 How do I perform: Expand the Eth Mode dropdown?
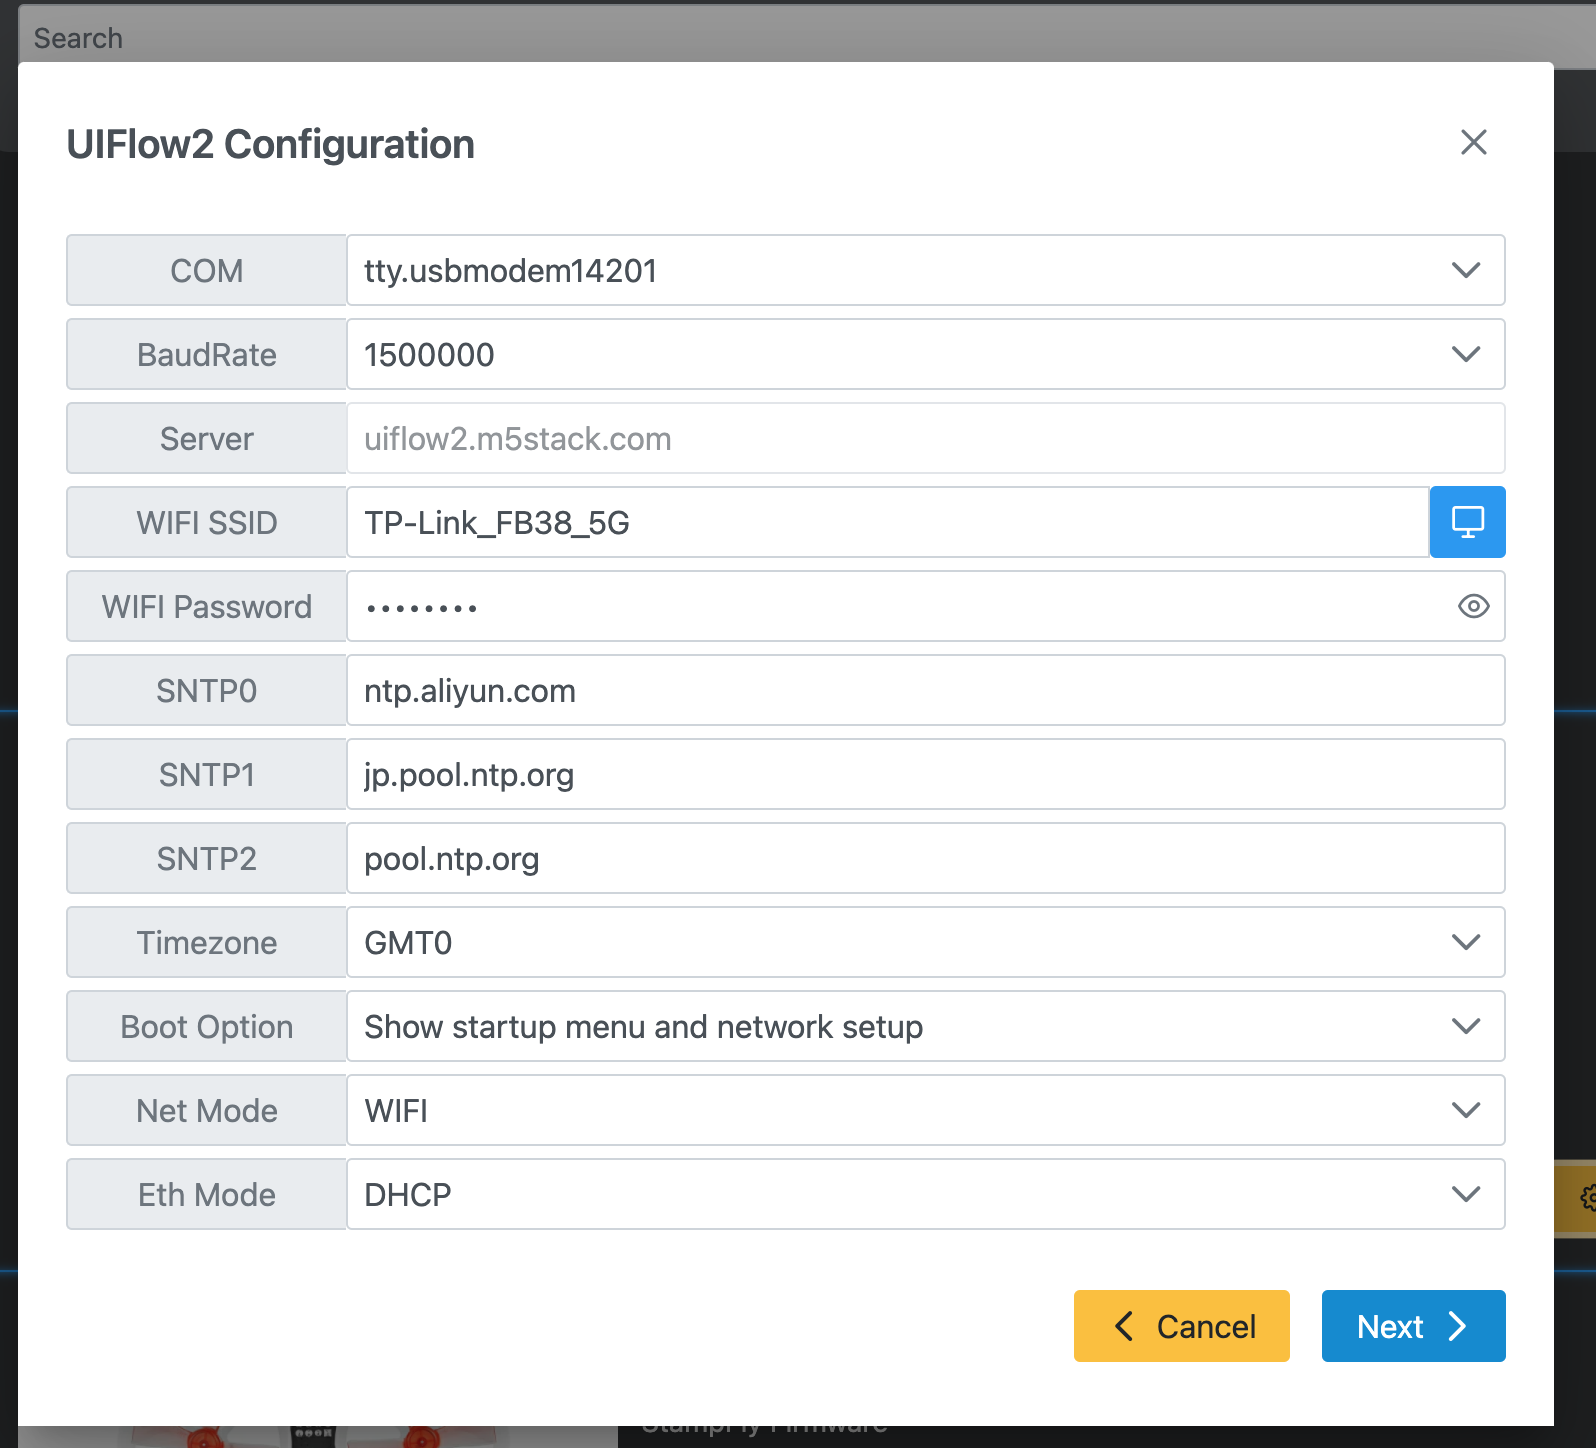click(925, 1194)
